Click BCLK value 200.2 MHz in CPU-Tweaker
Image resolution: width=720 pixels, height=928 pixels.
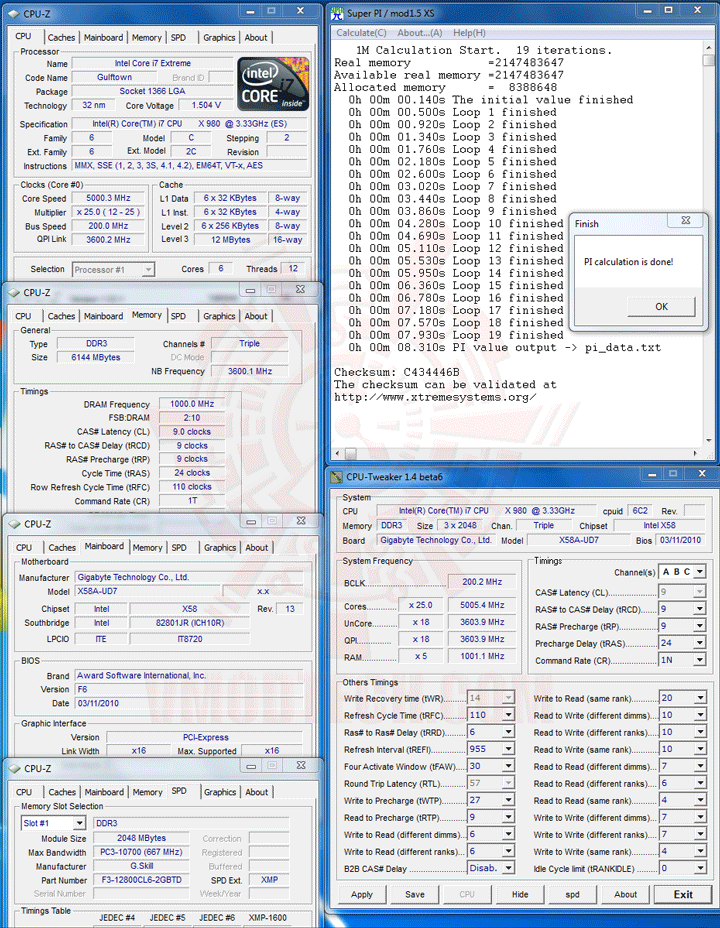tap(482, 582)
